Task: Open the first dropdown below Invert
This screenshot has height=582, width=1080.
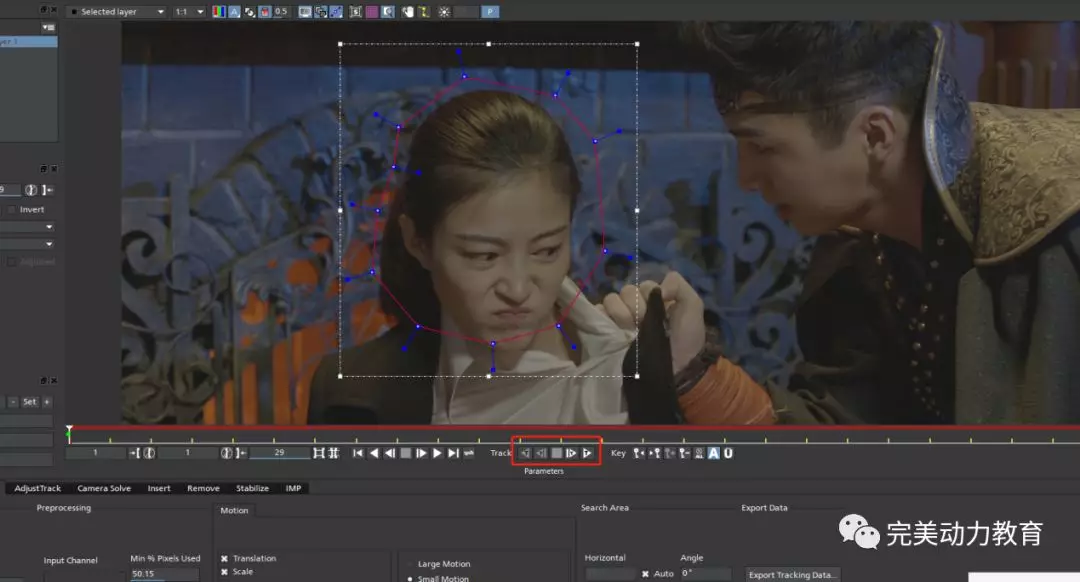Action: coord(28,227)
